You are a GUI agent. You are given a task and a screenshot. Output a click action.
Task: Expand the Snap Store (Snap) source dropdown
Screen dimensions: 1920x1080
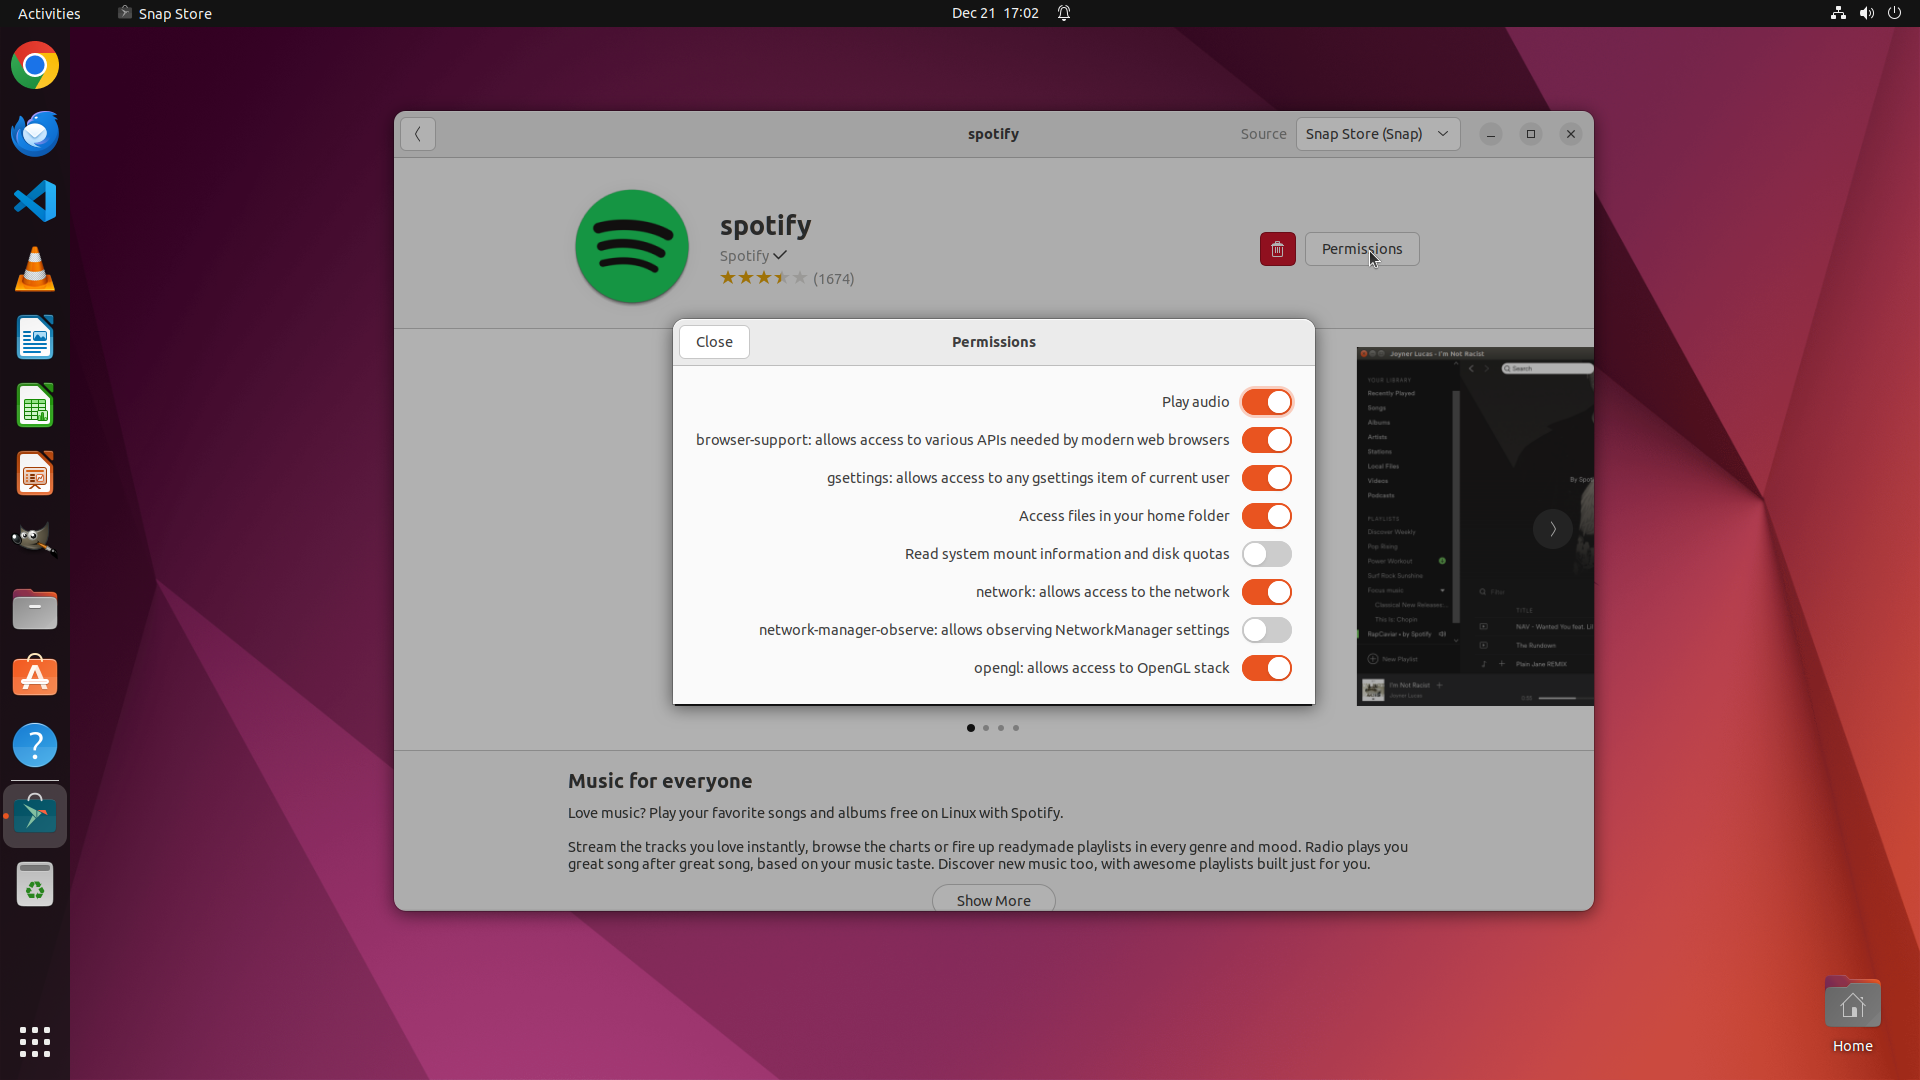pyautogui.click(x=1377, y=134)
